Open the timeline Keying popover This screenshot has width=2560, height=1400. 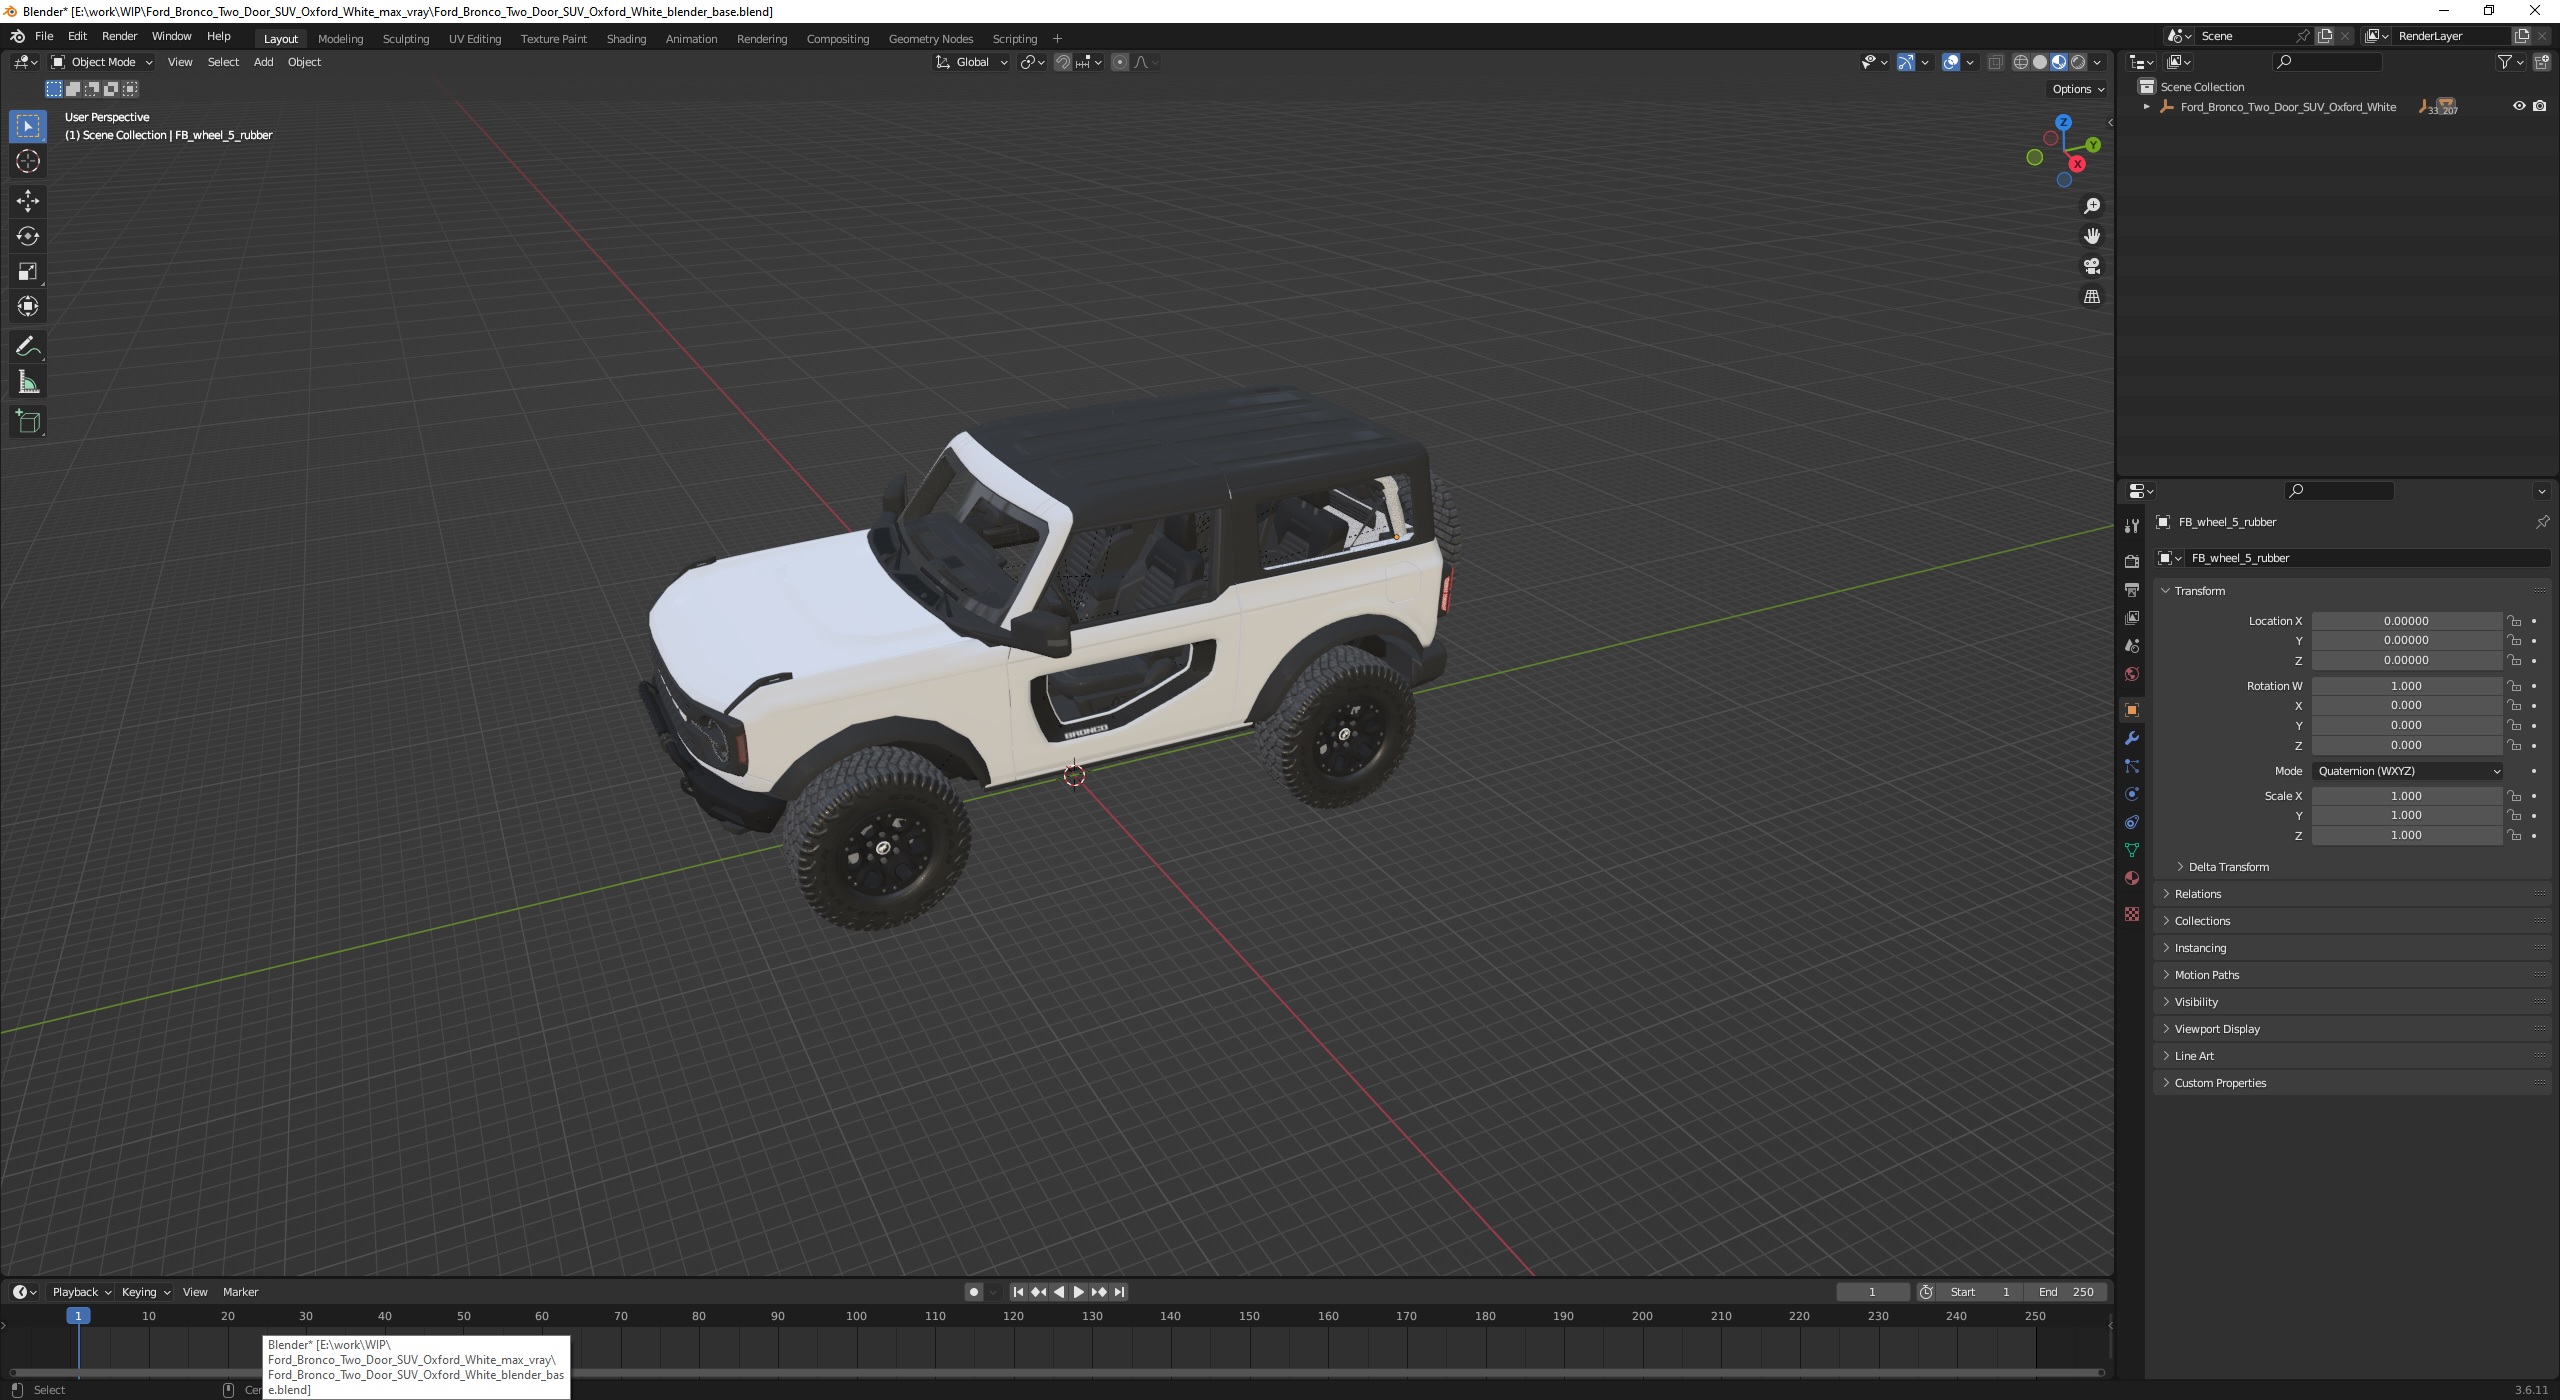(145, 1292)
